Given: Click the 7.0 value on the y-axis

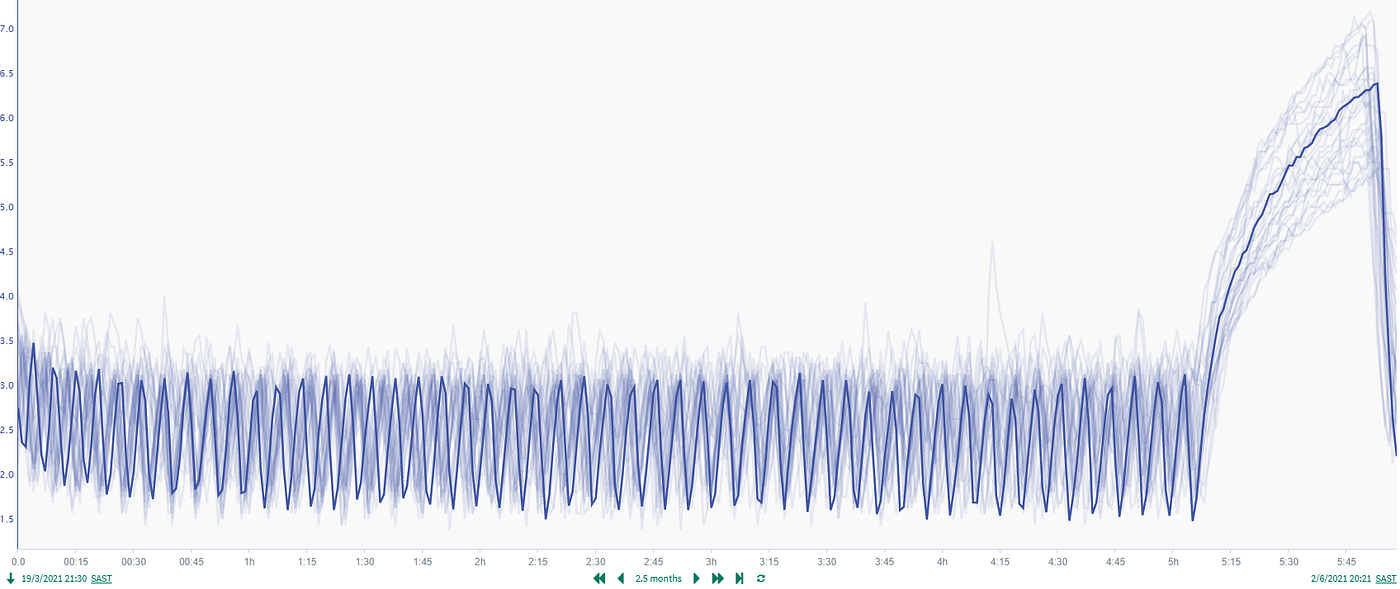Looking at the screenshot, I should [x=7, y=29].
